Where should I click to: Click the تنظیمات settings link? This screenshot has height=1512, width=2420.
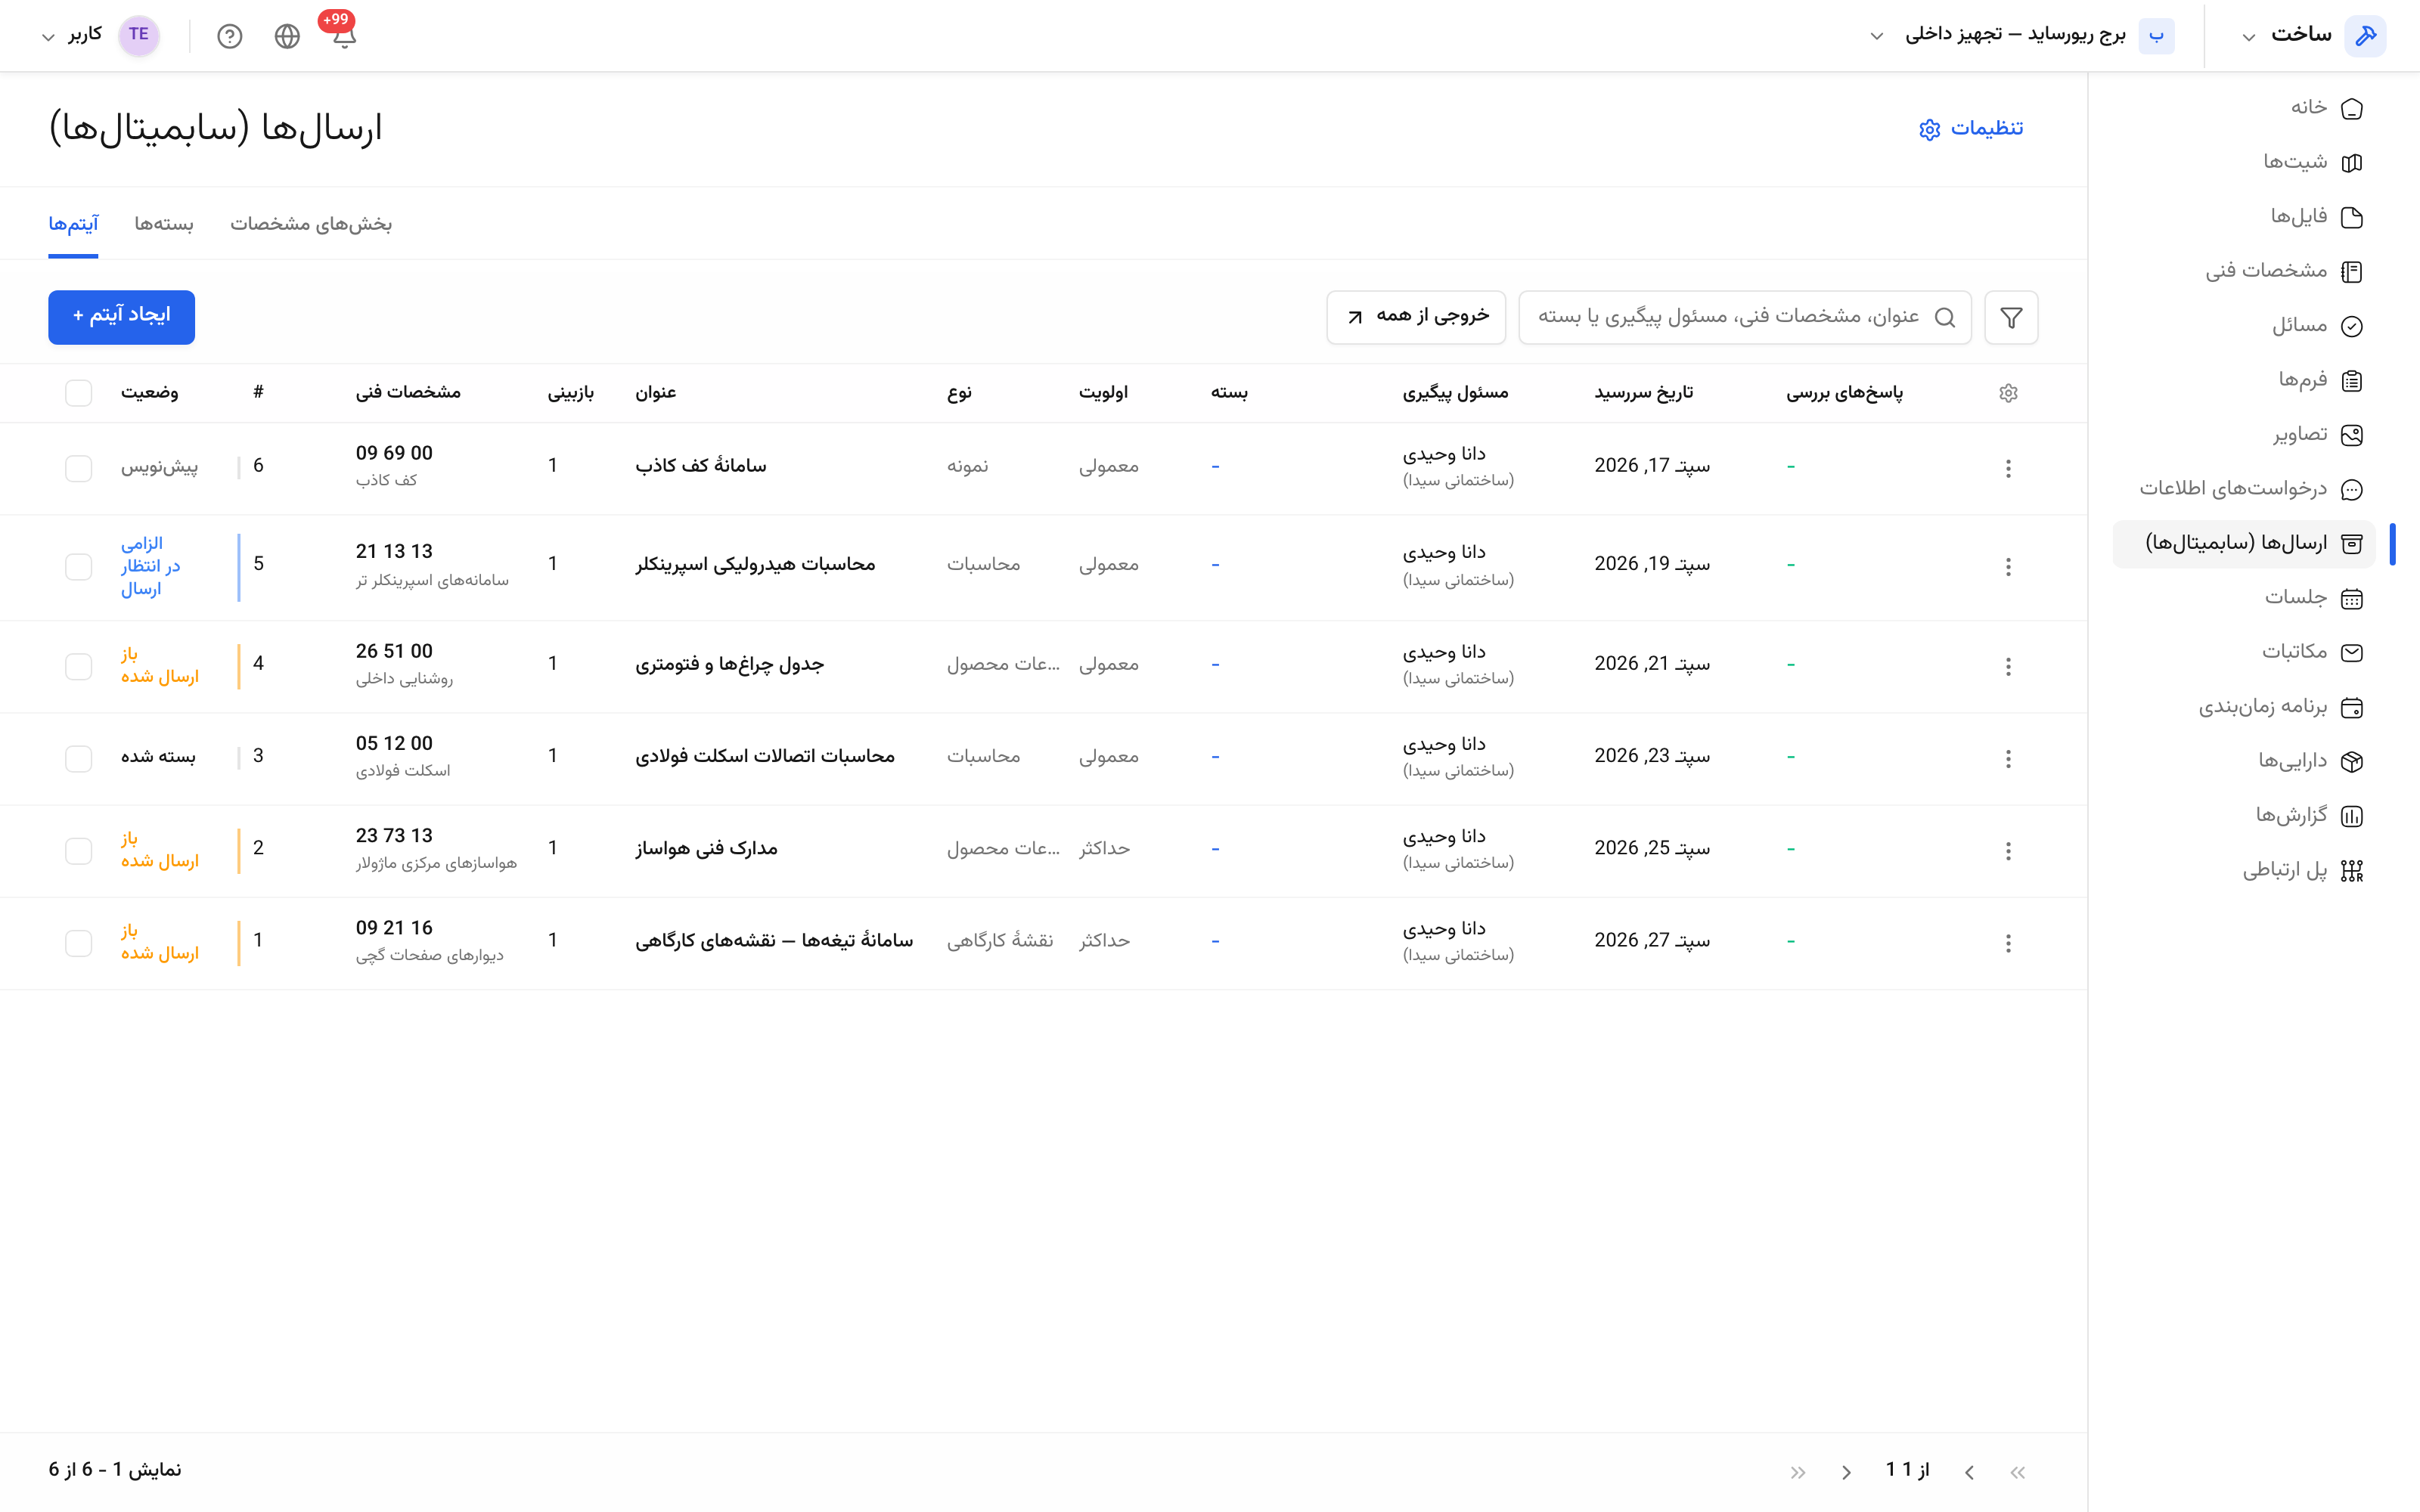click(x=1971, y=129)
